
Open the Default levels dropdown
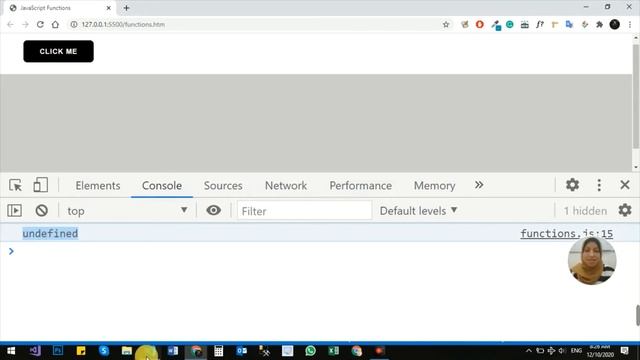(418, 211)
